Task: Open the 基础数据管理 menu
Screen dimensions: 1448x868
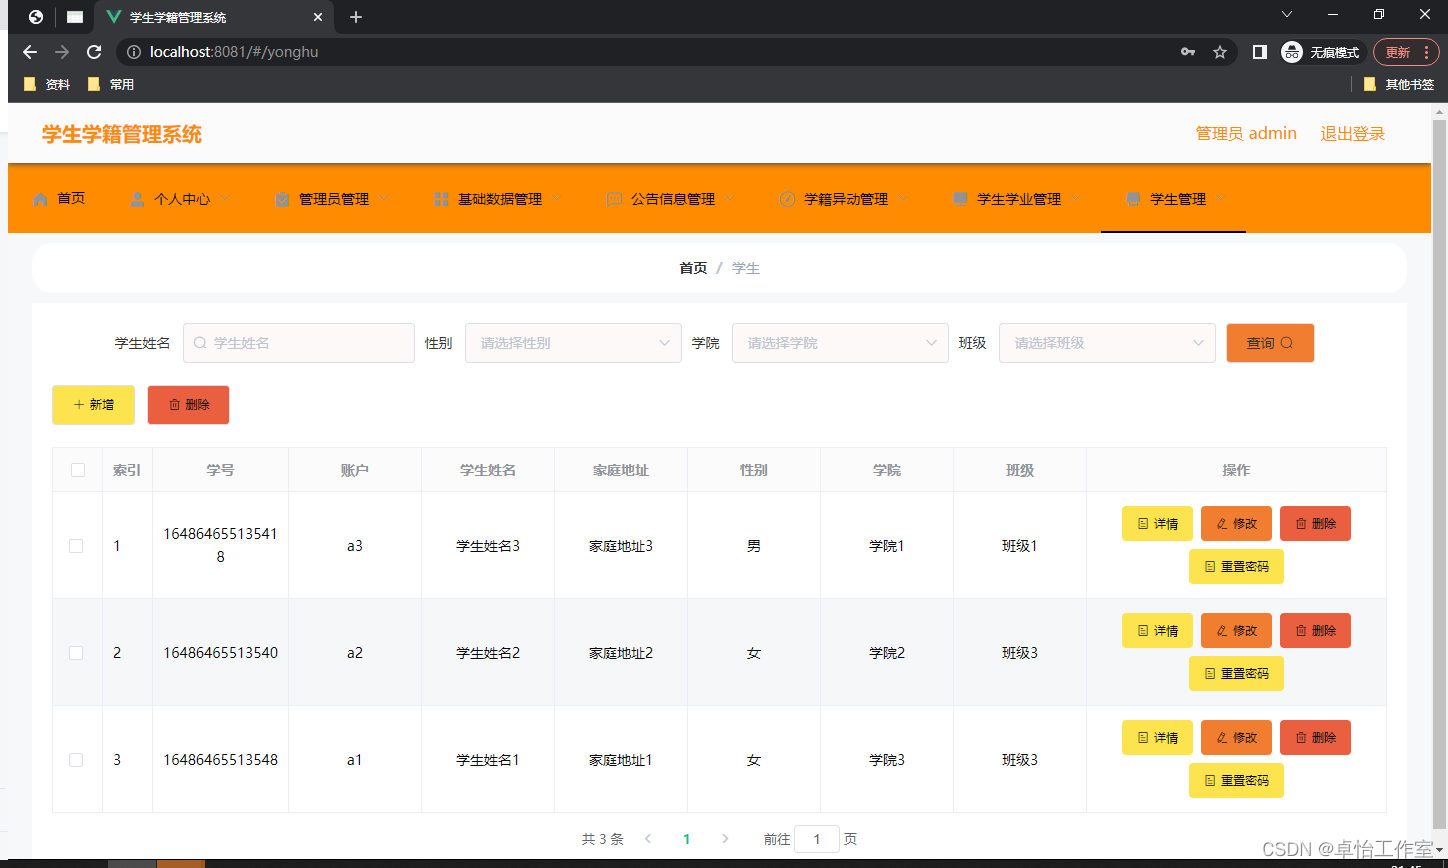Action: coord(500,199)
